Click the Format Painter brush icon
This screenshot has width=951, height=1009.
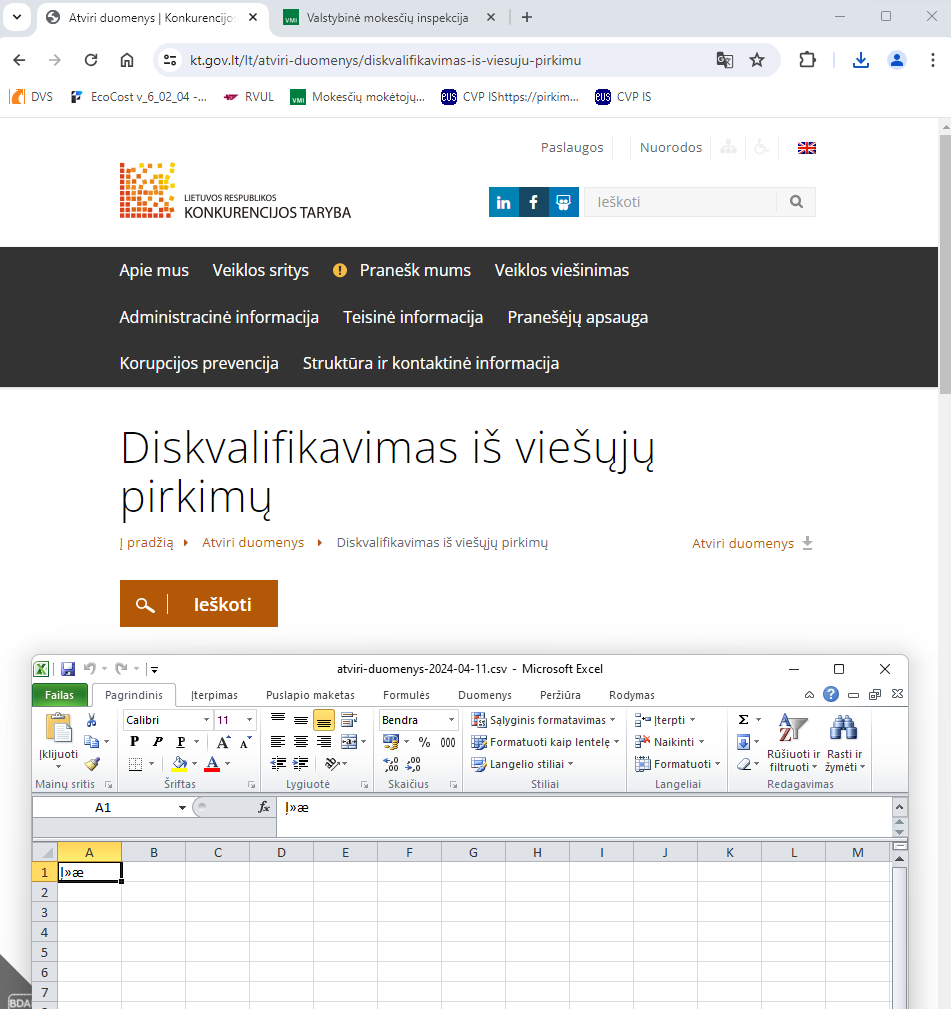click(92, 764)
